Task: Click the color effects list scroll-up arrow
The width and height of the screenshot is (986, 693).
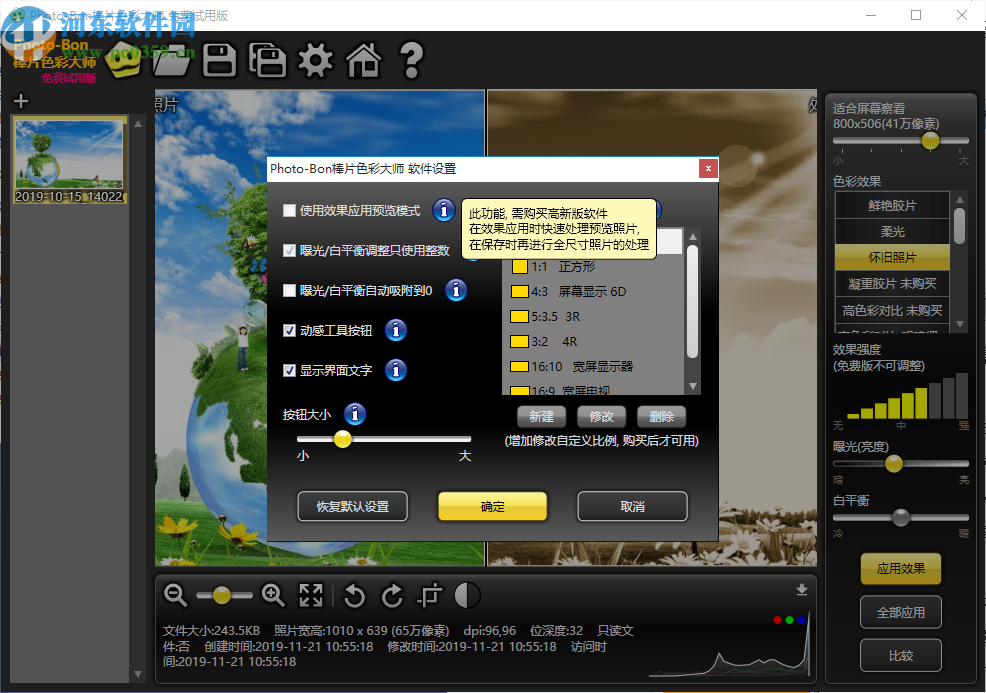Action: (x=960, y=199)
